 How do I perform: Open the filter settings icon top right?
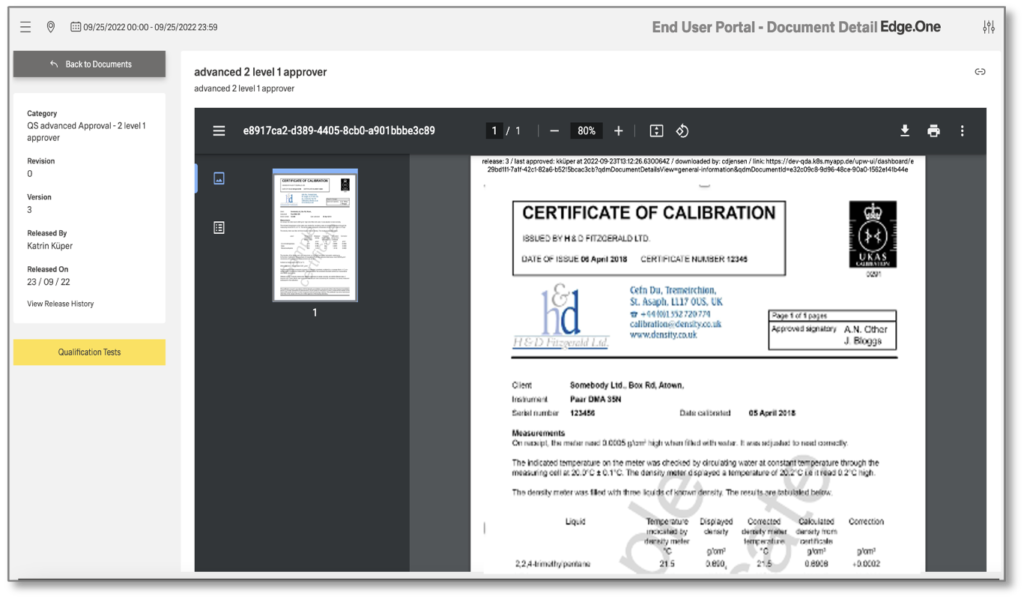pyautogui.click(x=988, y=27)
